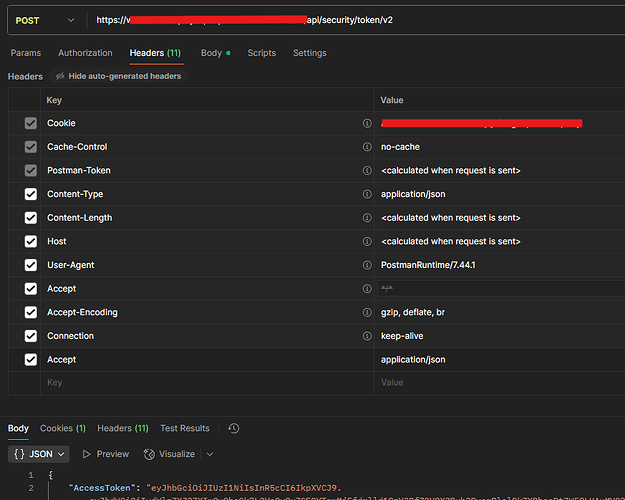Screen dimensions: 625x500
Task: Uncheck the User-Agent header checkbox
Action: point(31,265)
